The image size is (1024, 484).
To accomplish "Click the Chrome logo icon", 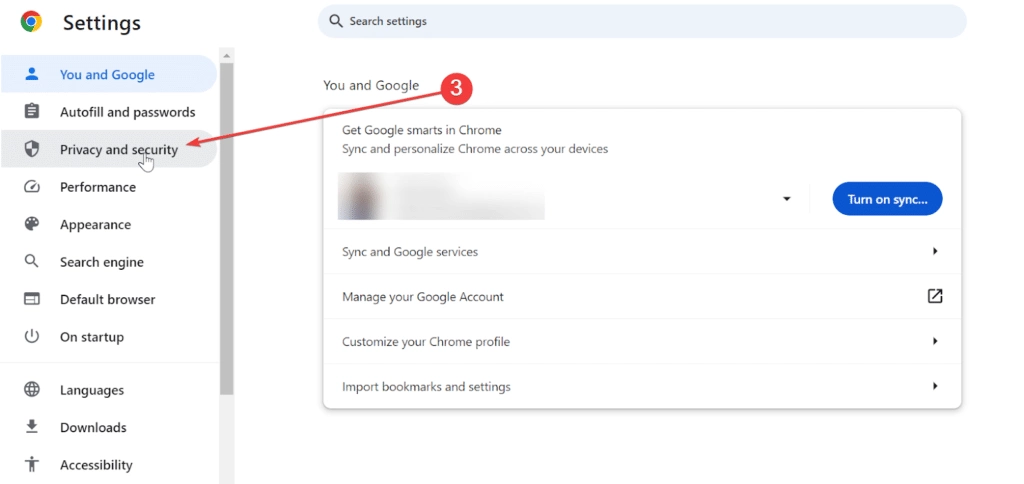I will [31, 22].
